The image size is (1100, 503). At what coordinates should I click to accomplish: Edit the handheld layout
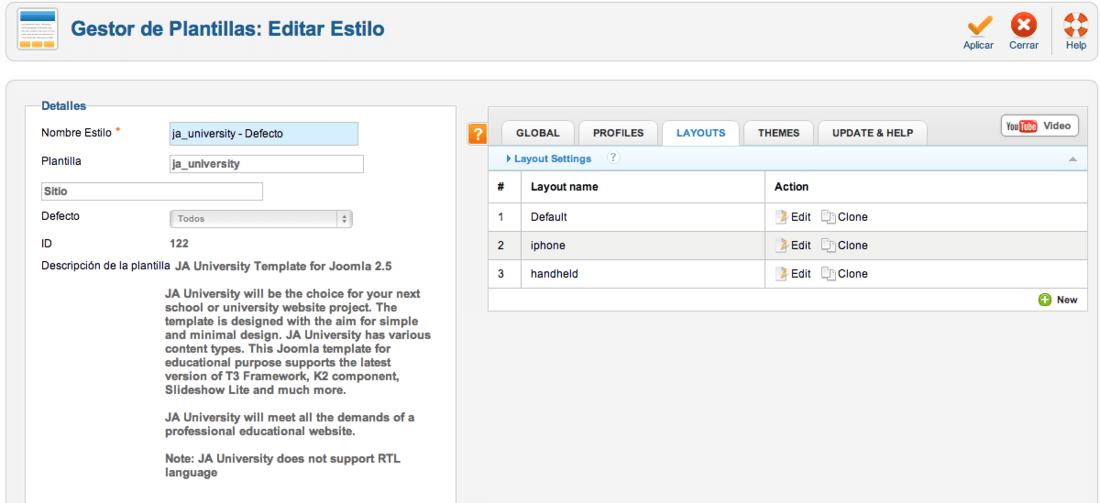(x=793, y=274)
